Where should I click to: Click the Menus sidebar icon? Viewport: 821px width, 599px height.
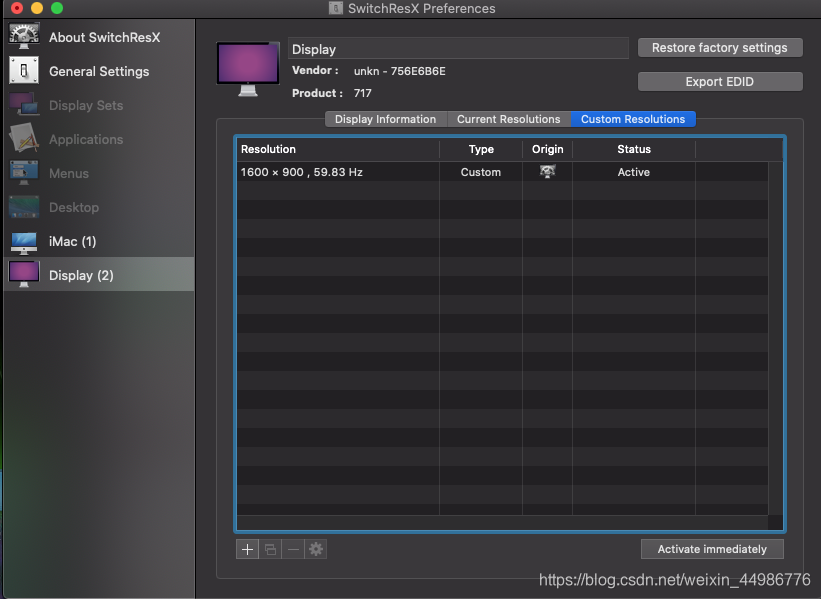coord(24,173)
